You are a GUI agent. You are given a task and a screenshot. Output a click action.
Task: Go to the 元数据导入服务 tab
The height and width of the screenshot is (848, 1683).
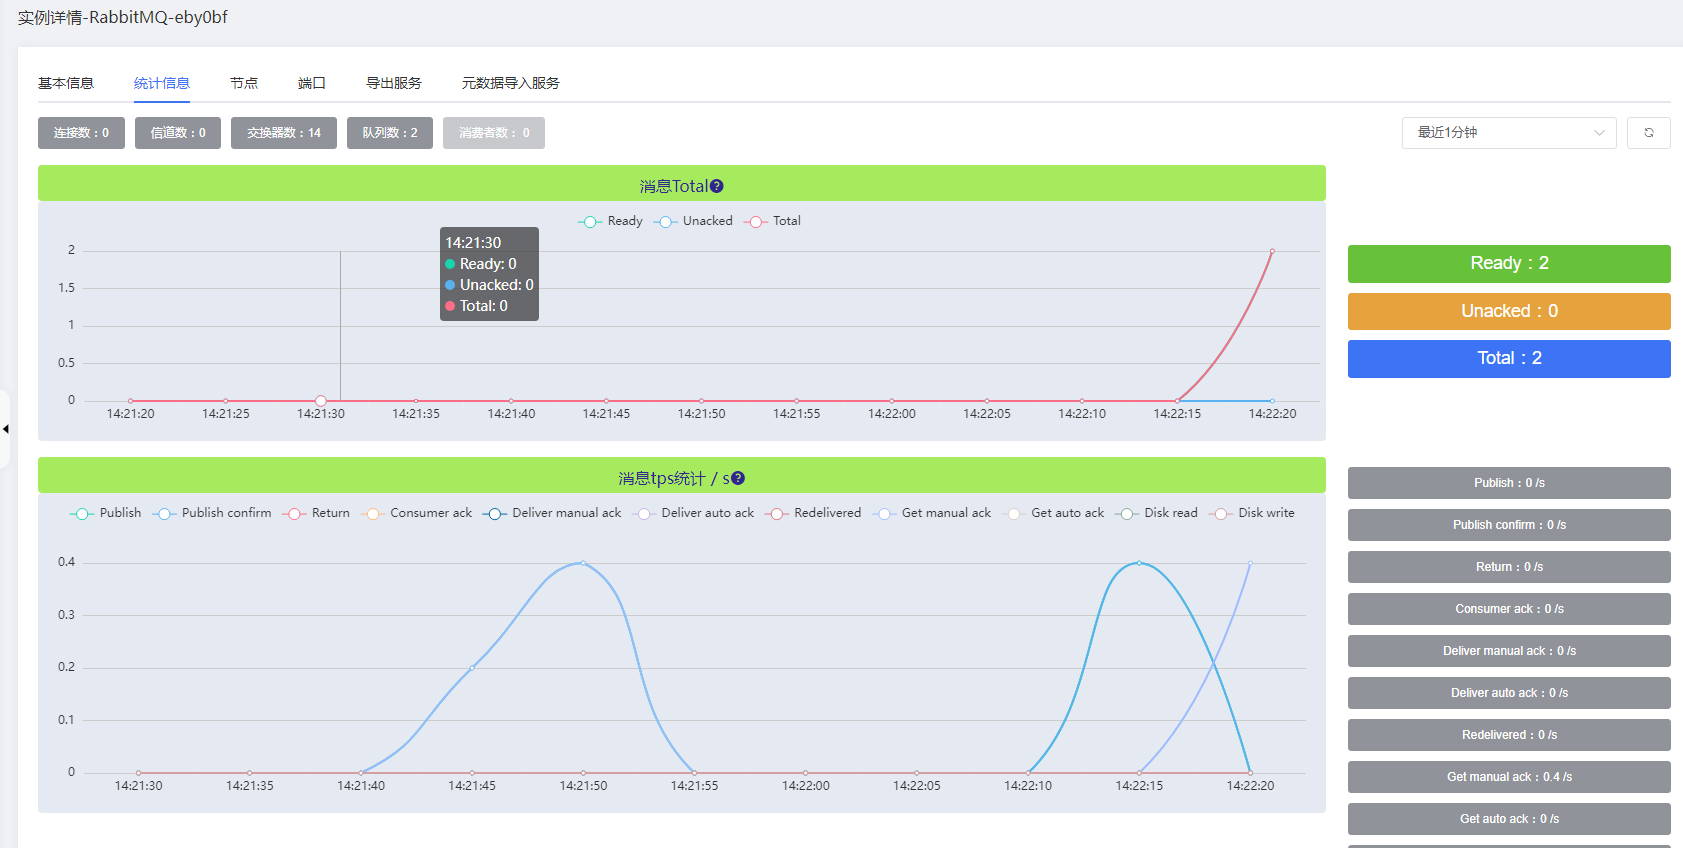[x=510, y=83]
